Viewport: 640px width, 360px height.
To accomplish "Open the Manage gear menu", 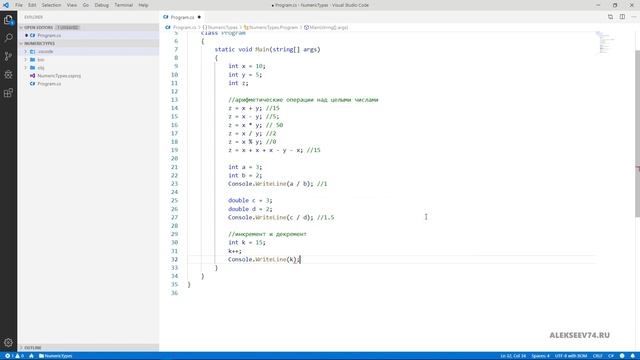I will 8,342.
